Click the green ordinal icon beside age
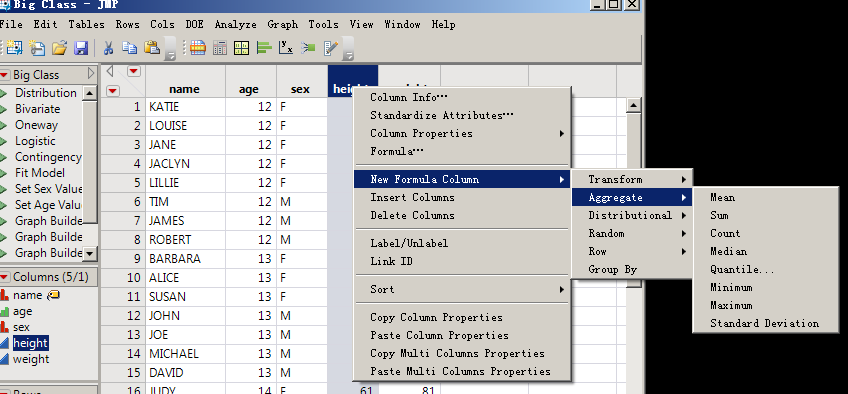 click(x=4, y=311)
